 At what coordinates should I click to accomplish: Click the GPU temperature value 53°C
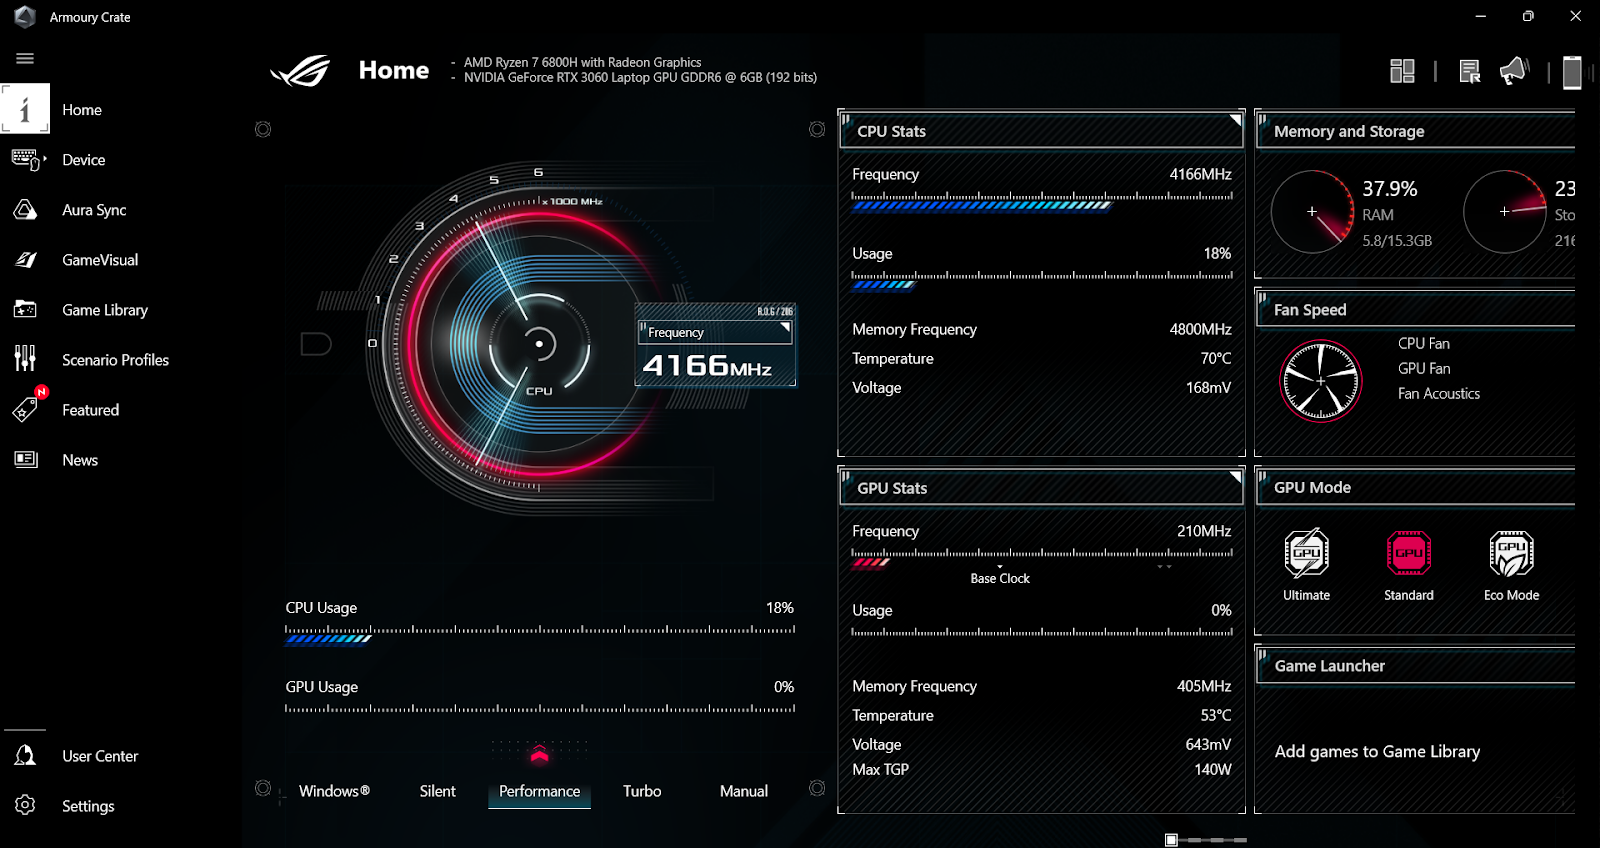point(1216,716)
